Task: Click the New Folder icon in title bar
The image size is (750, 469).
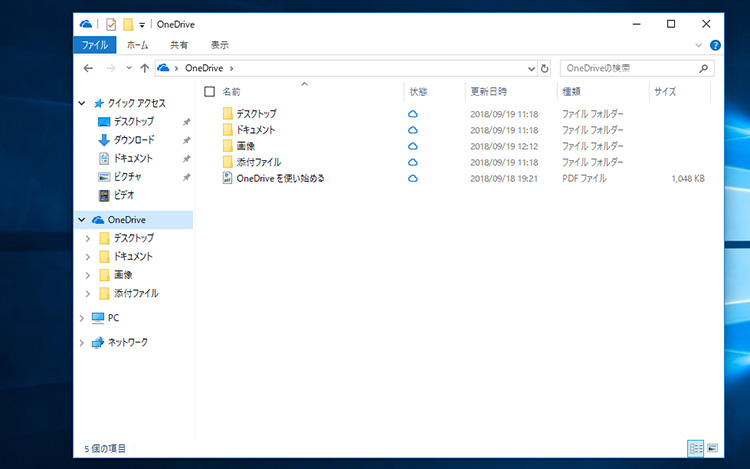Action: (128, 24)
